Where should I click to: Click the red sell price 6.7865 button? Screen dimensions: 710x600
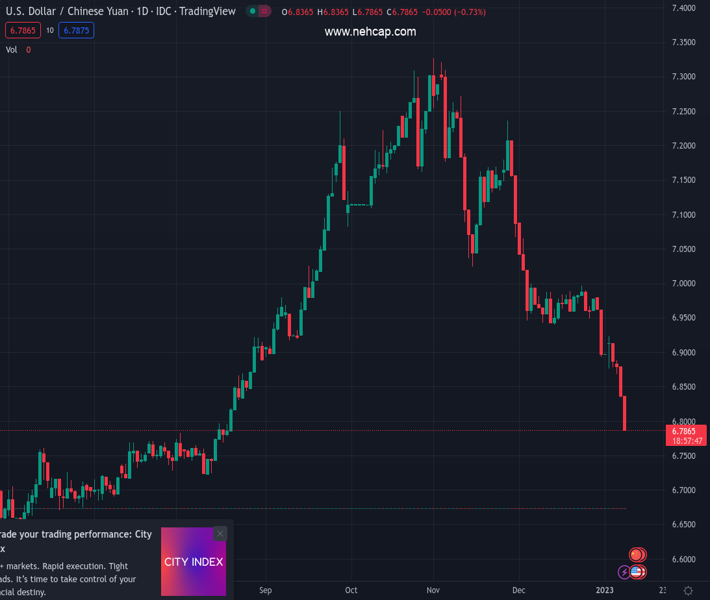pyautogui.click(x=23, y=30)
